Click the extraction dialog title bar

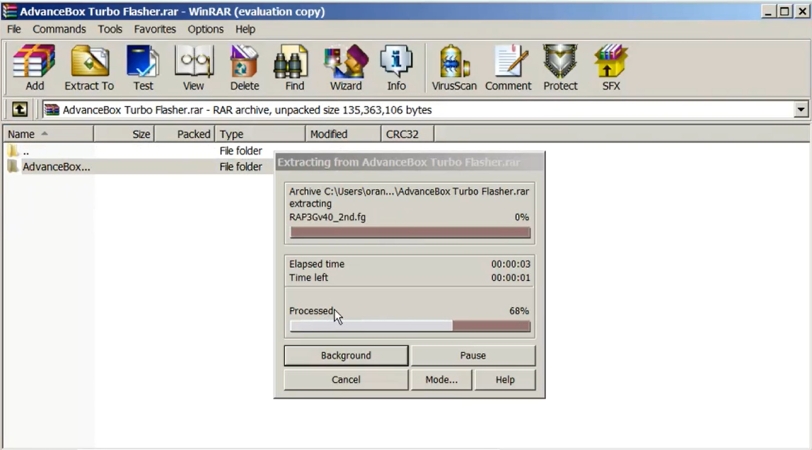pos(410,162)
